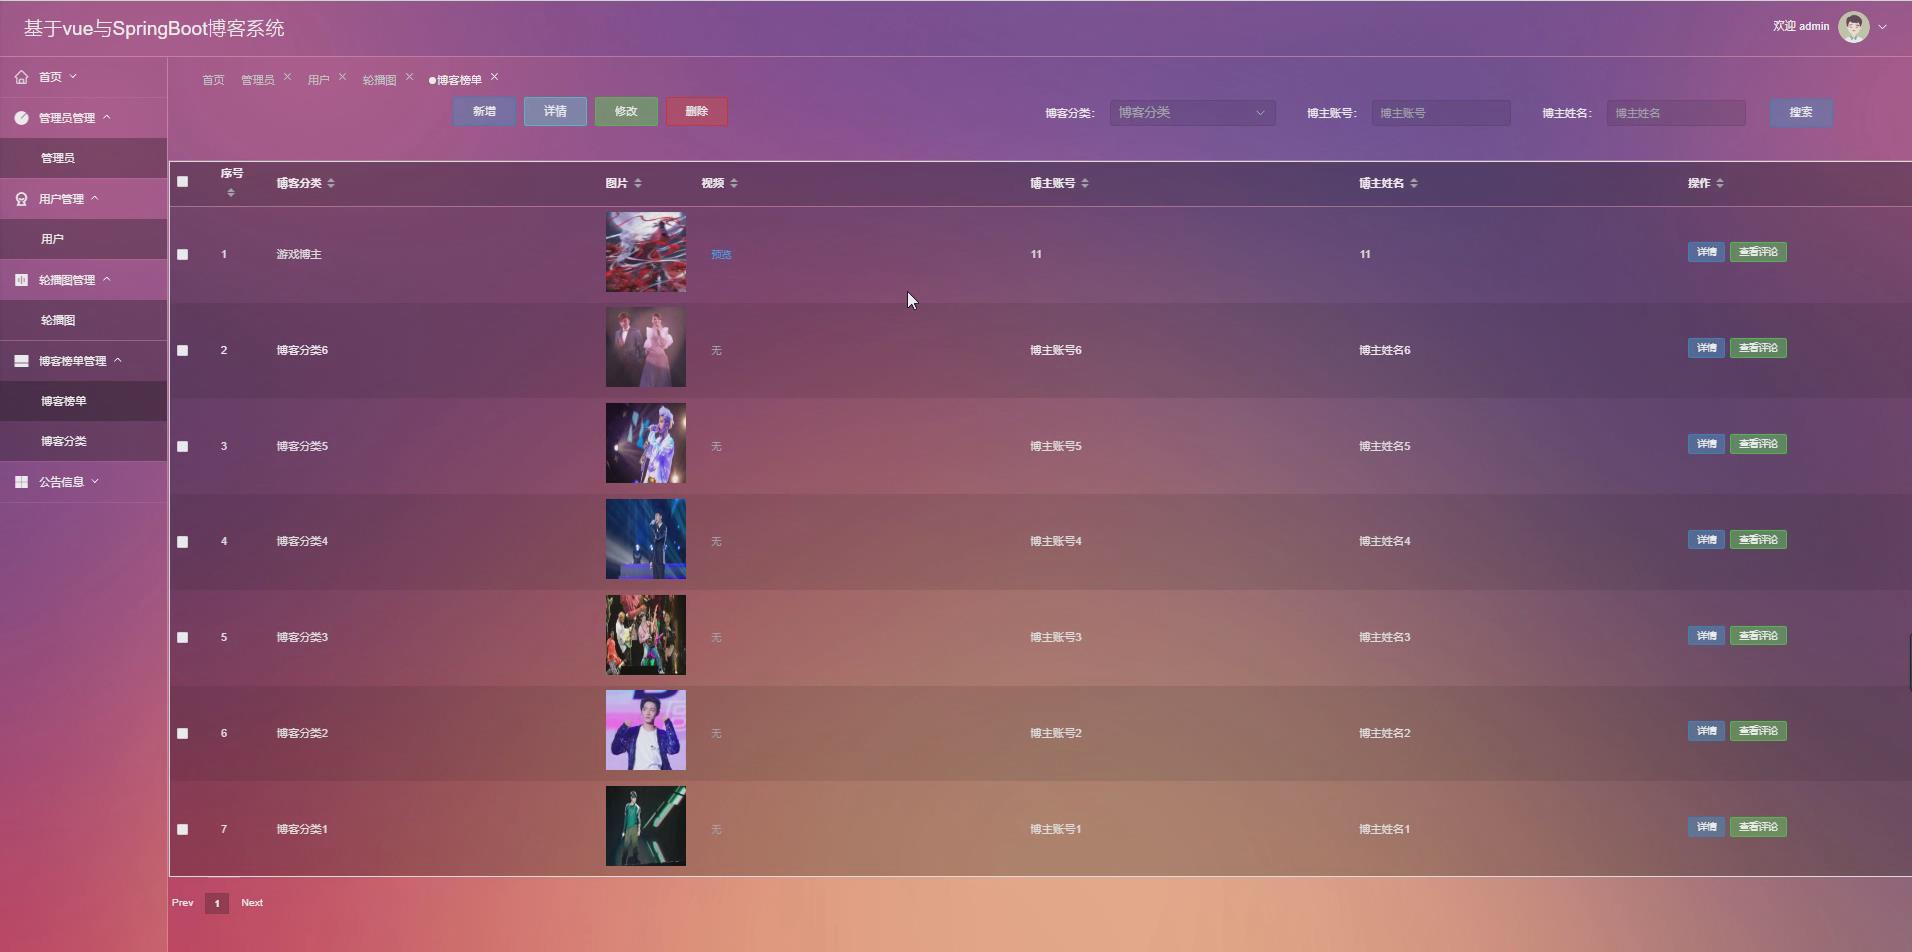Image resolution: width=1912 pixels, height=952 pixels.
Task: Switch to the 首页 breadcrumb tab
Action: pos(213,80)
